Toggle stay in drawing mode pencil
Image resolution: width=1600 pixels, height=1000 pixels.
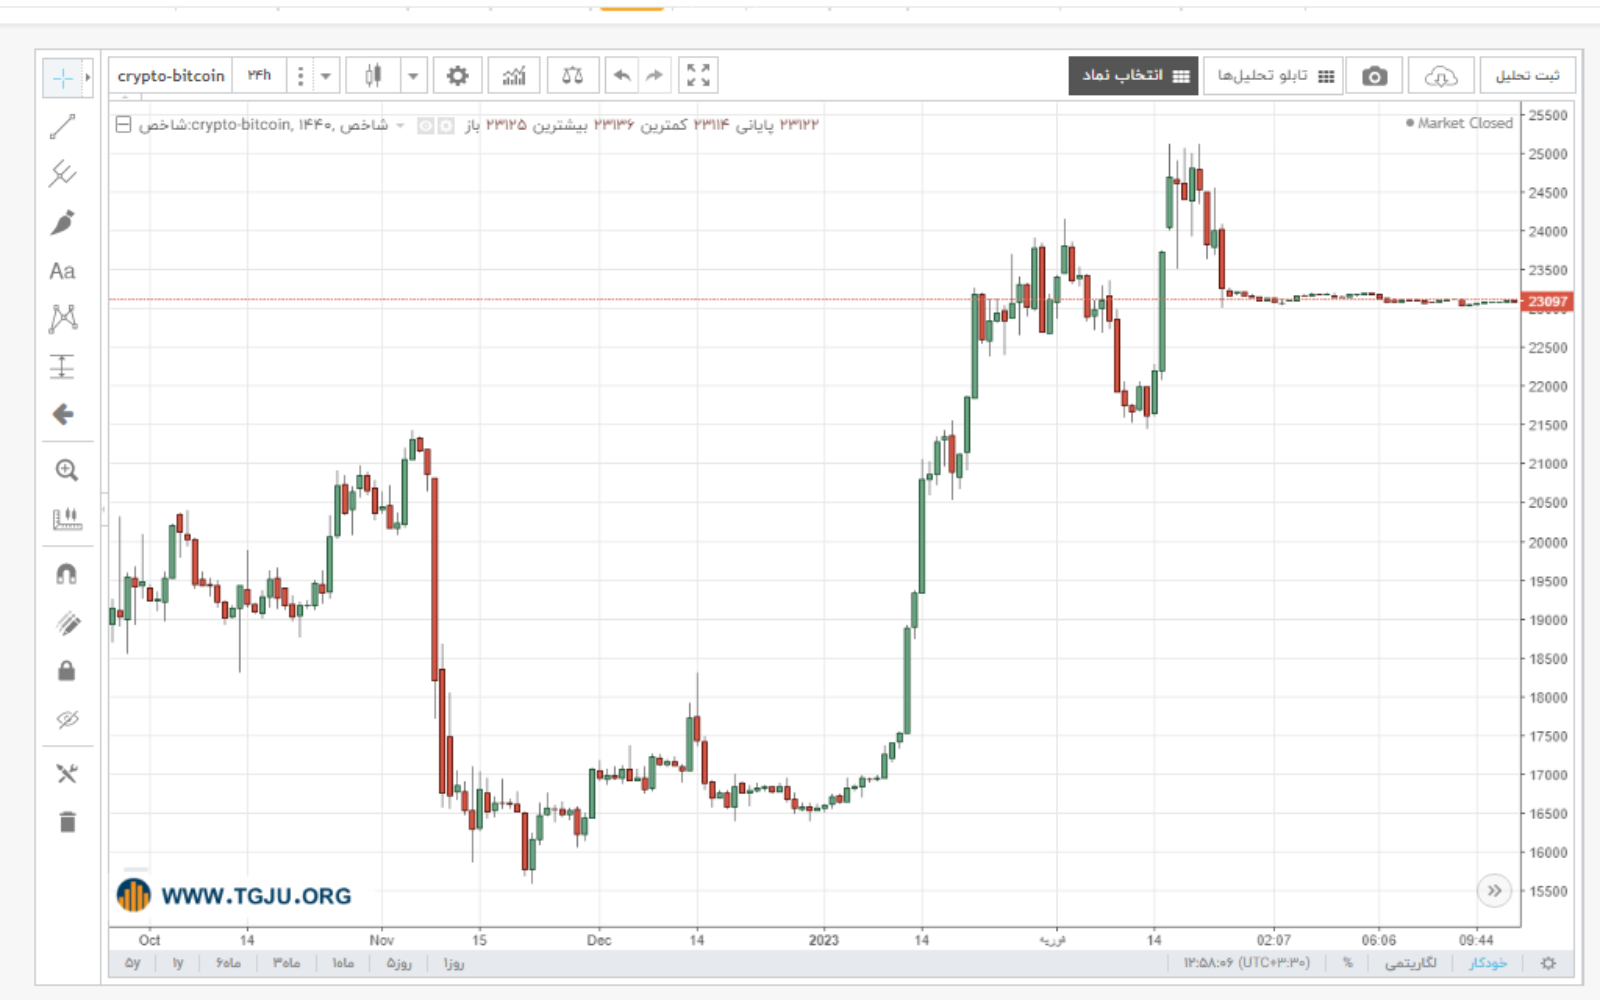[x=66, y=624]
